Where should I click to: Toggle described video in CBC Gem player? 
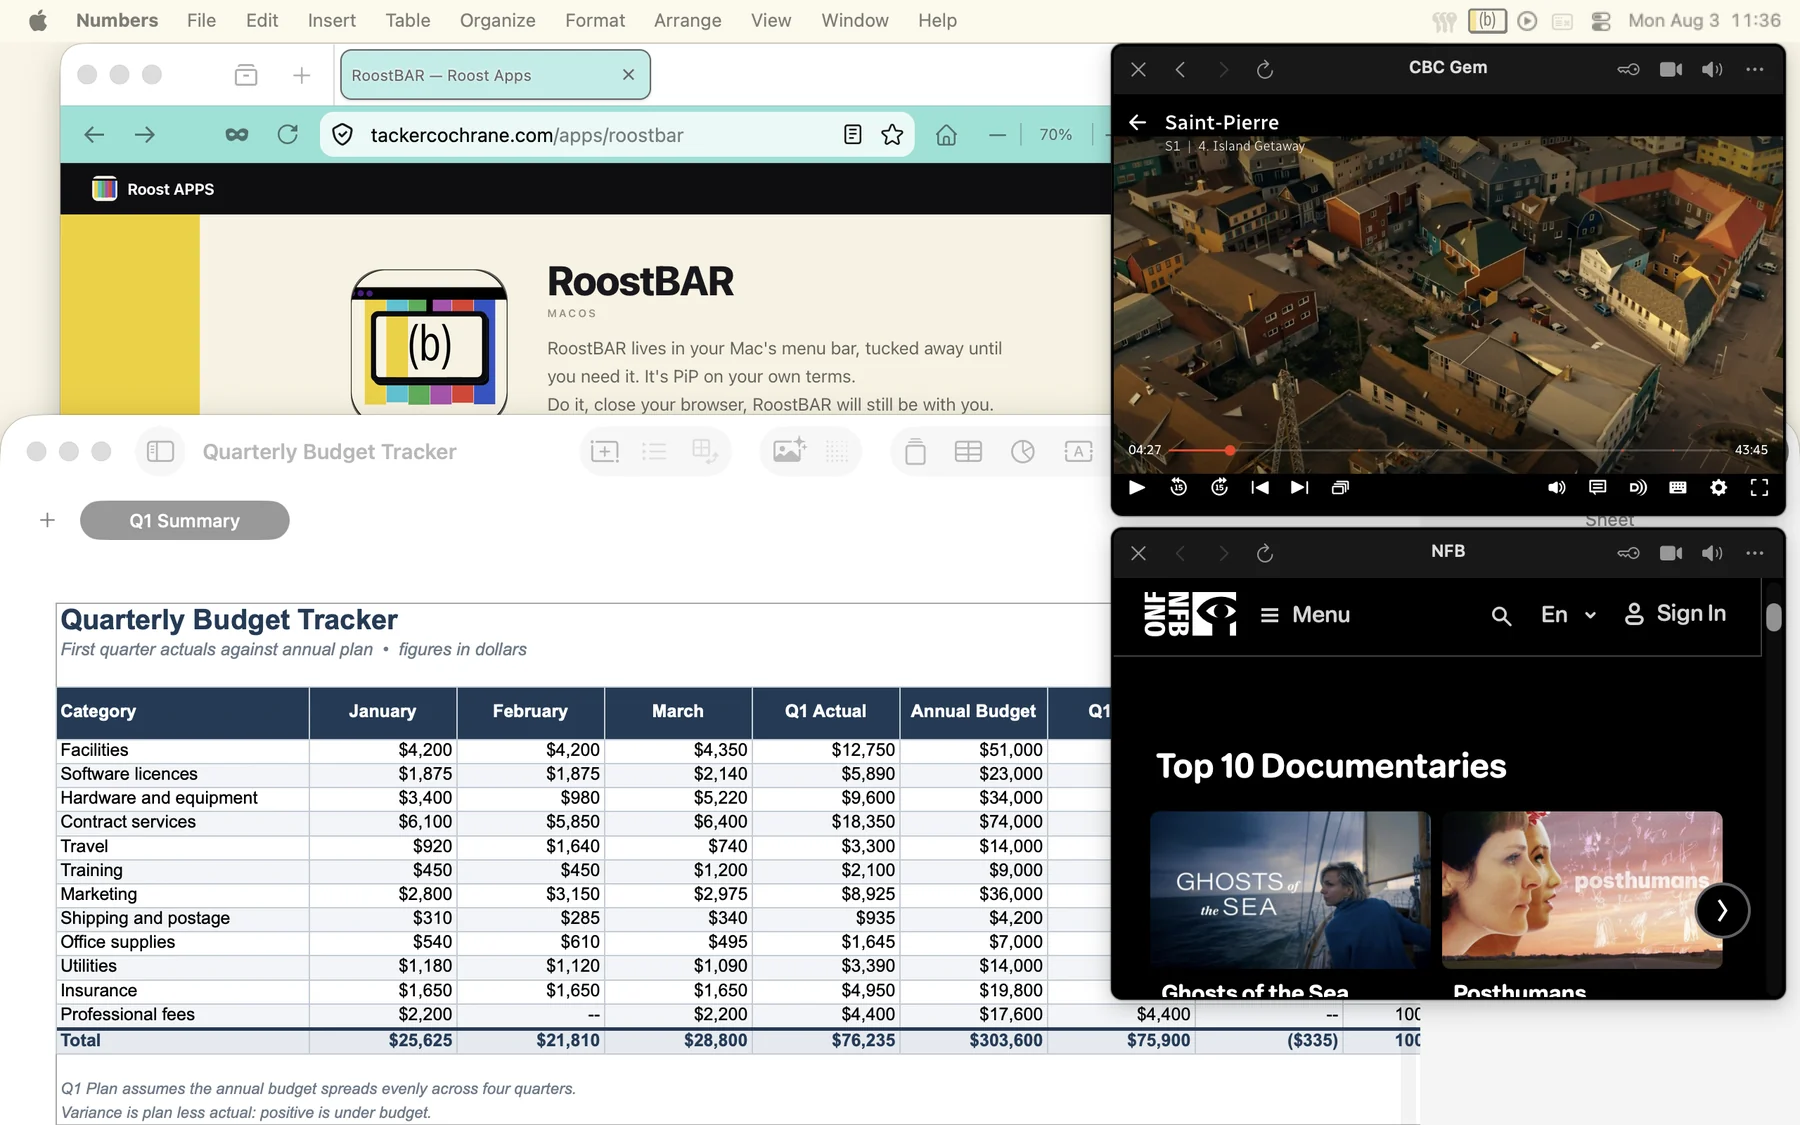tap(1637, 487)
